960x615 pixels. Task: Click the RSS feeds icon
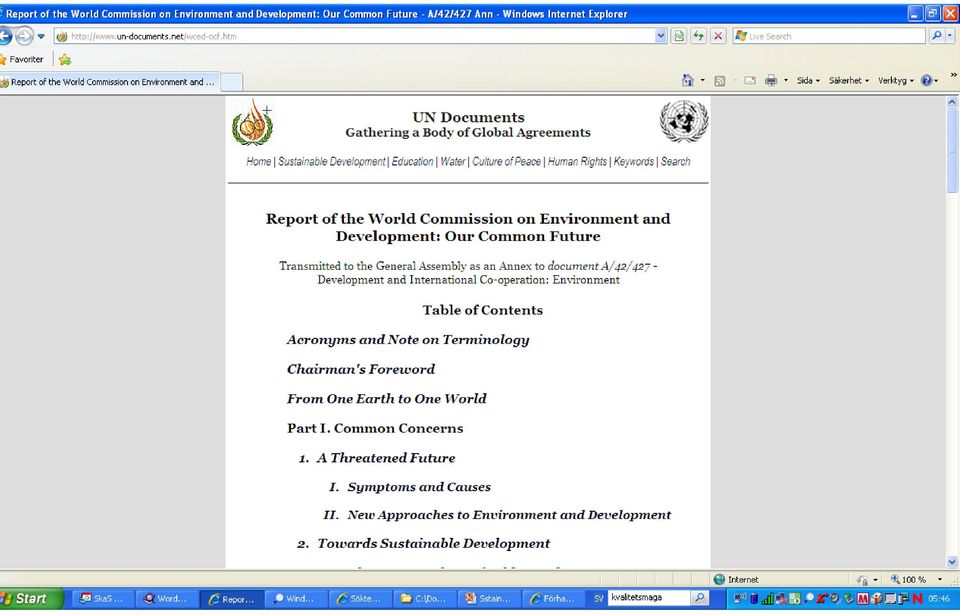click(x=720, y=80)
